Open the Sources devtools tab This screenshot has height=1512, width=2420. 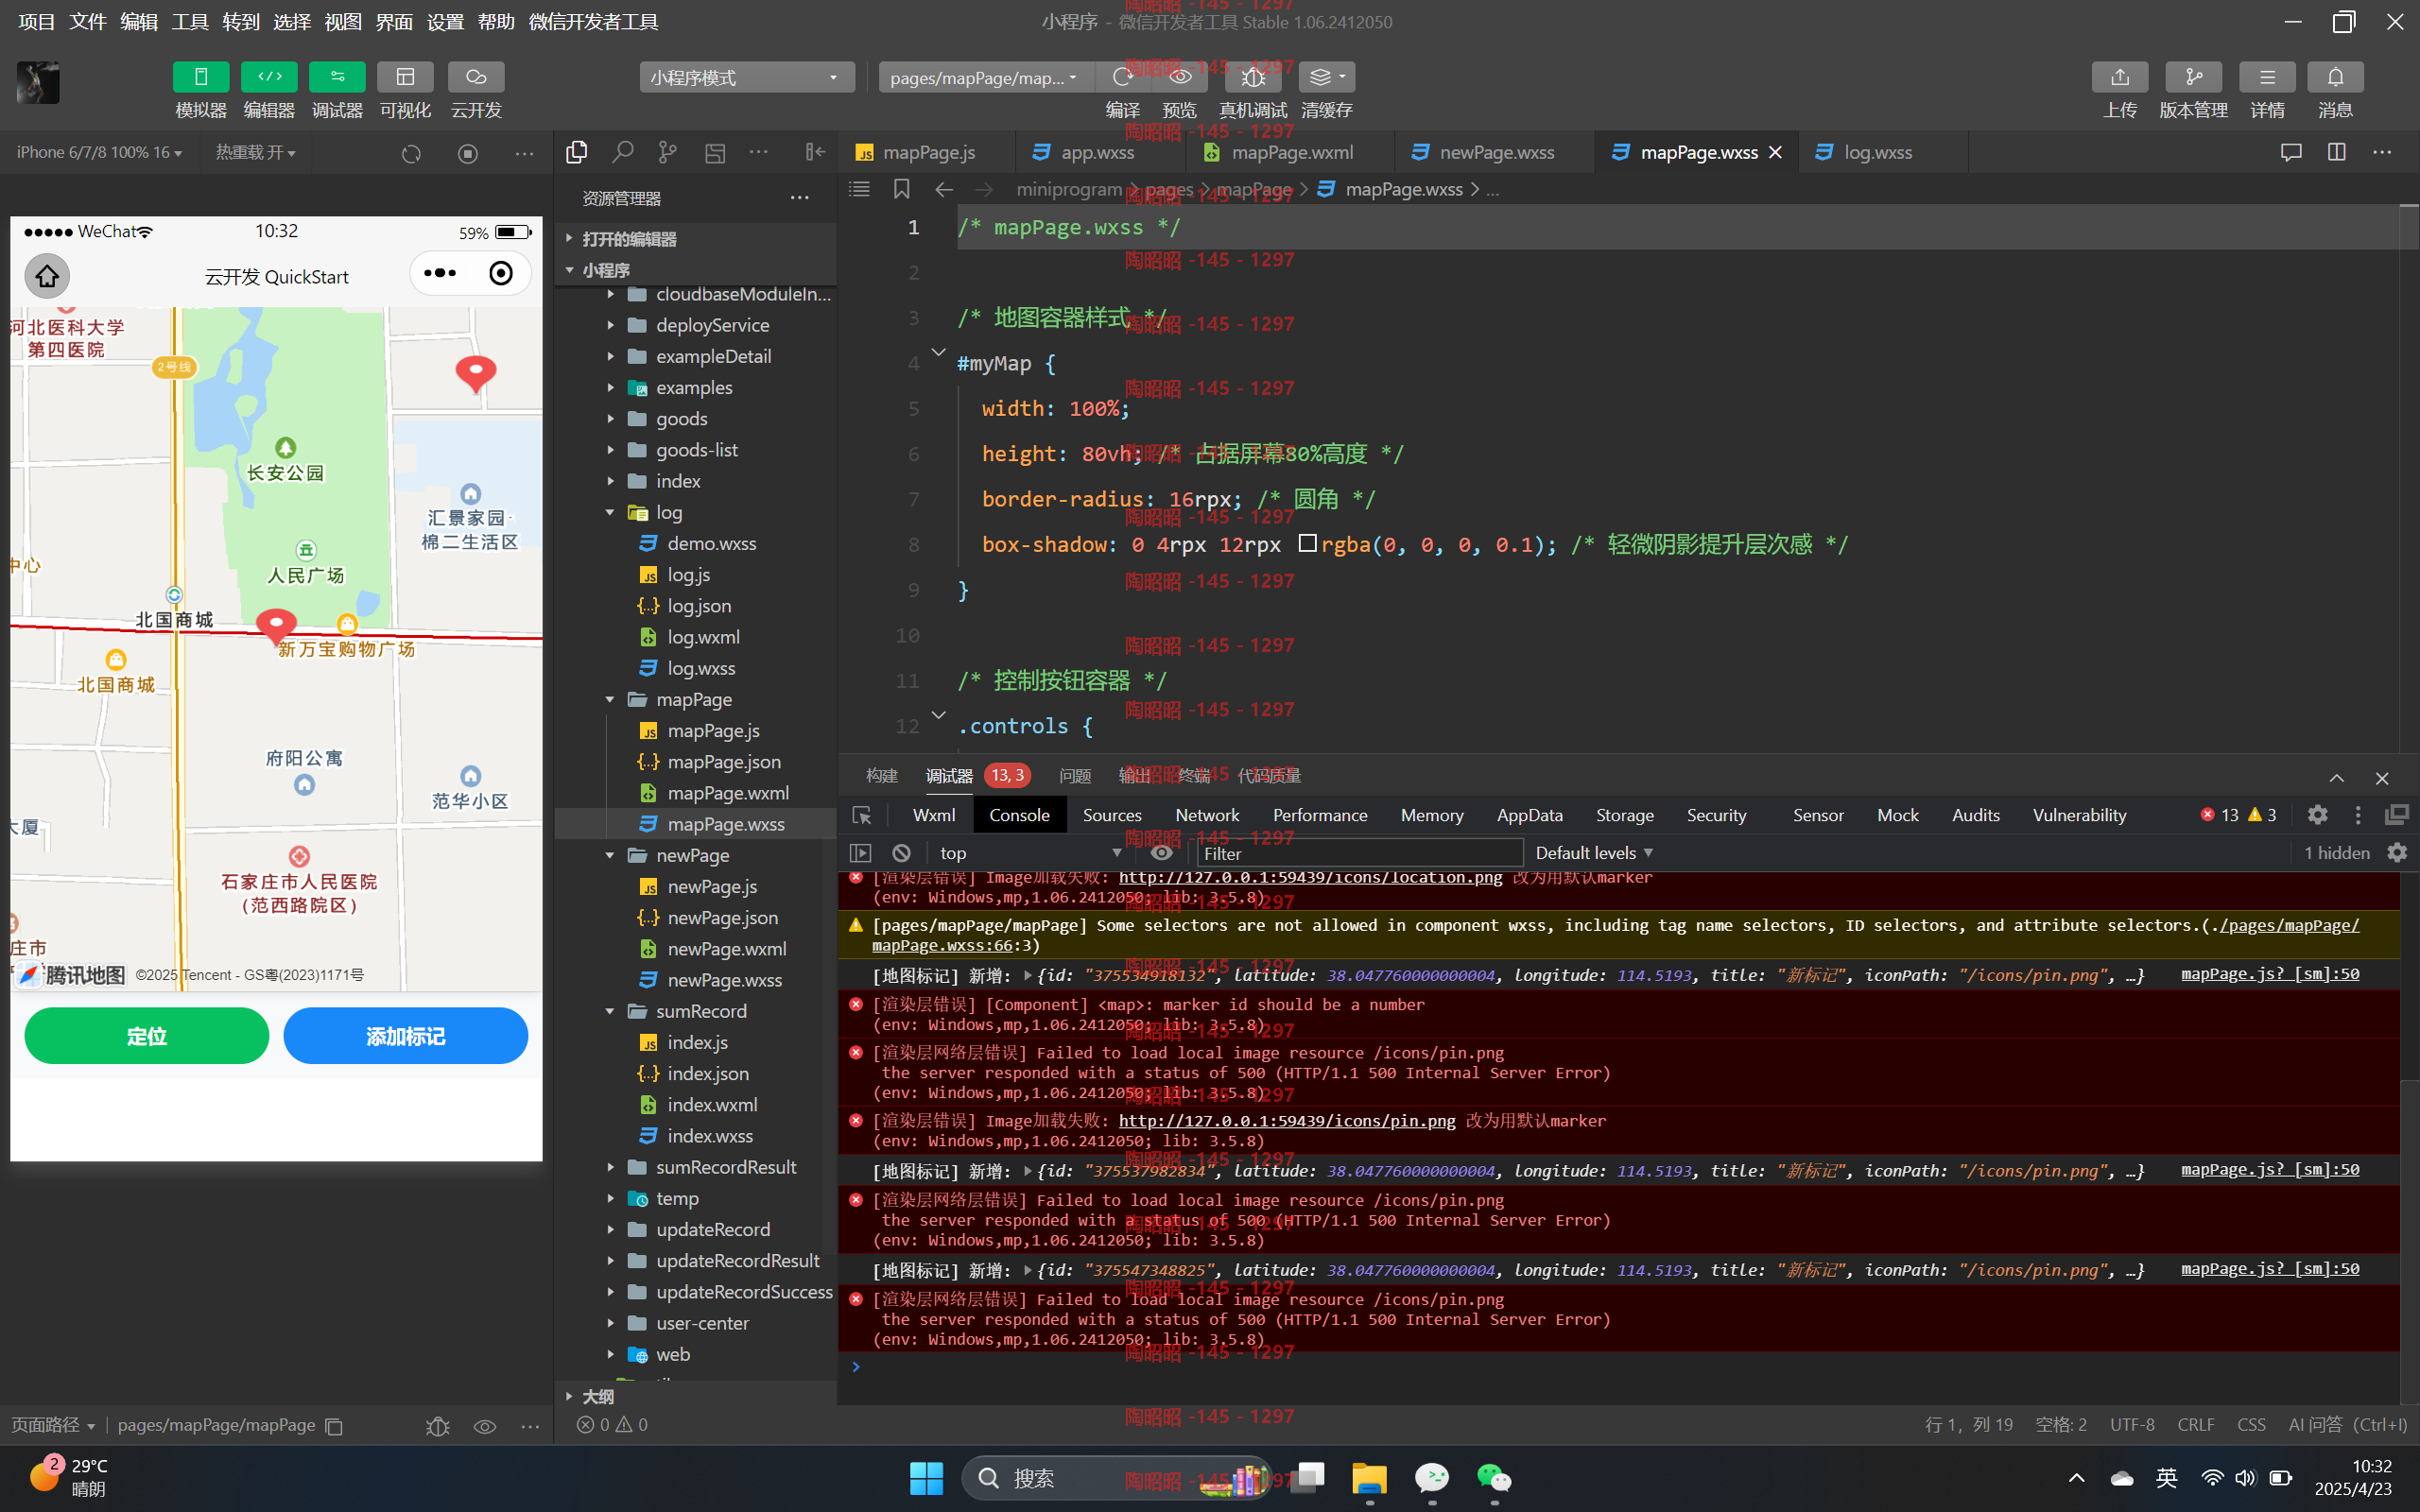[x=1111, y=815]
